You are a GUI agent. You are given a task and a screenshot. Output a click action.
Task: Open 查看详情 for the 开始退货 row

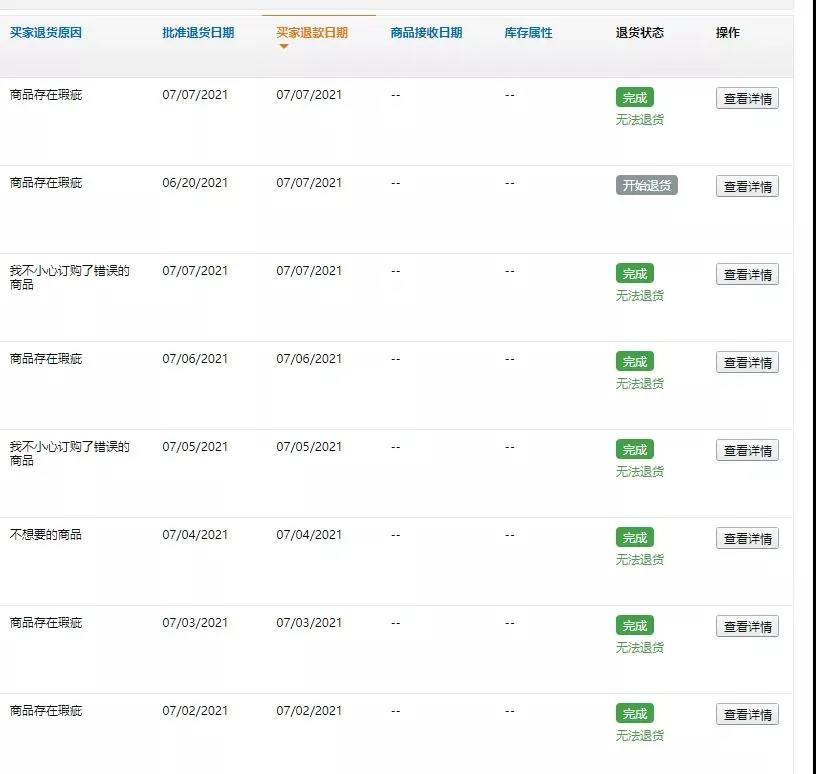point(747,184)
